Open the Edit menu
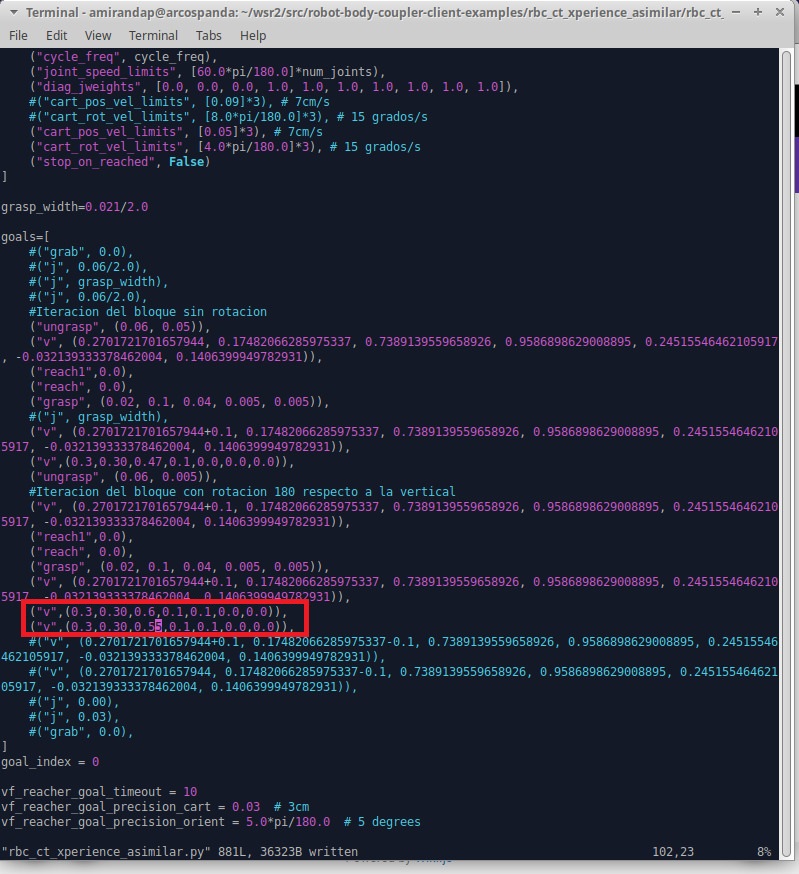Screen dimensions: 799x874 point(56,35)
